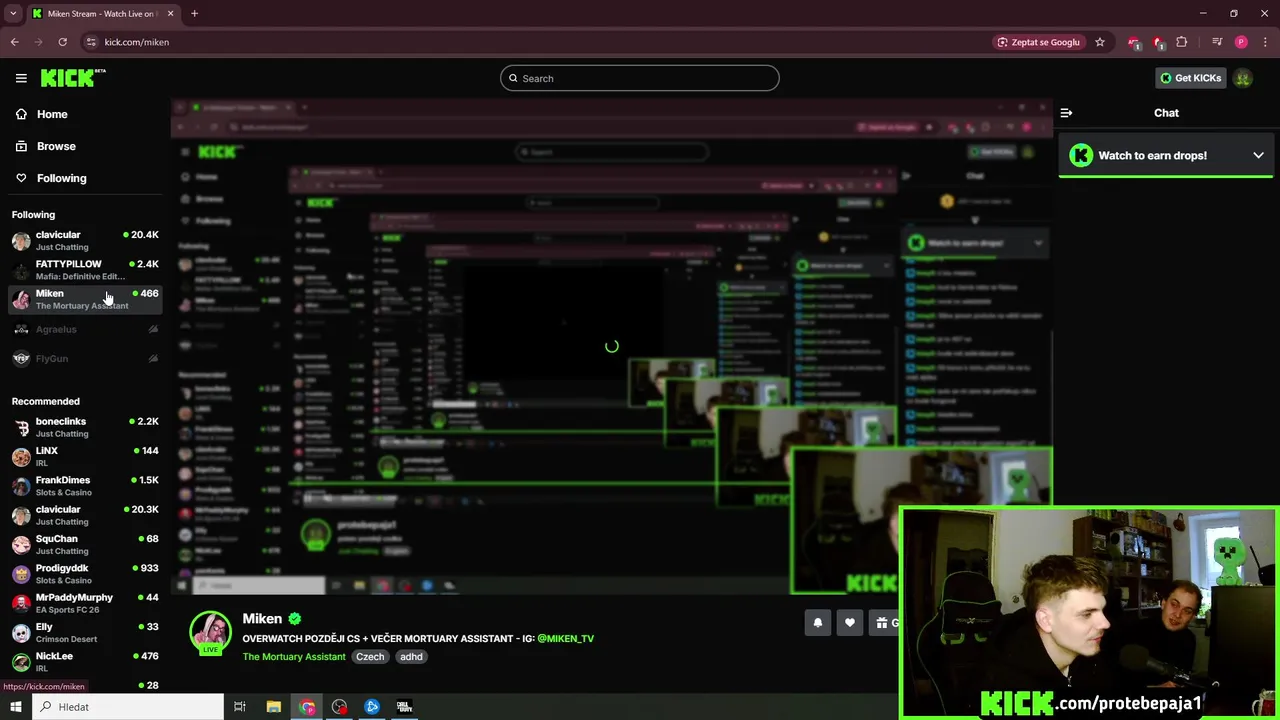Screen dimensions: 1280x720
Task: Open the Chrome profile P avatar
Action: [1241, 42]
